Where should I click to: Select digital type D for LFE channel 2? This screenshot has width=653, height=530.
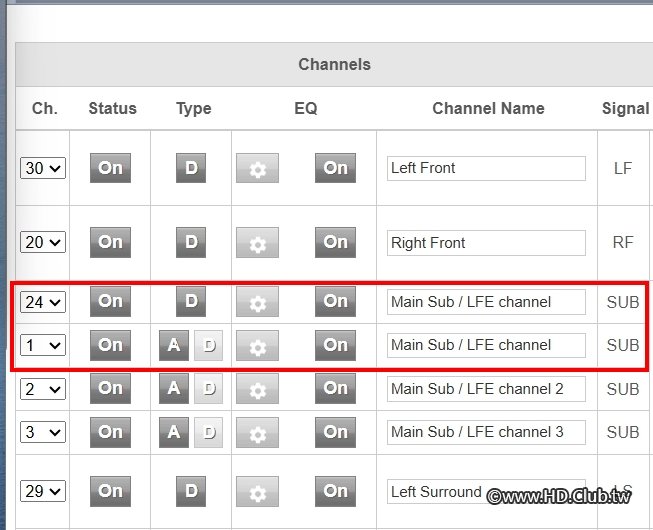click(x=208, y=389)
